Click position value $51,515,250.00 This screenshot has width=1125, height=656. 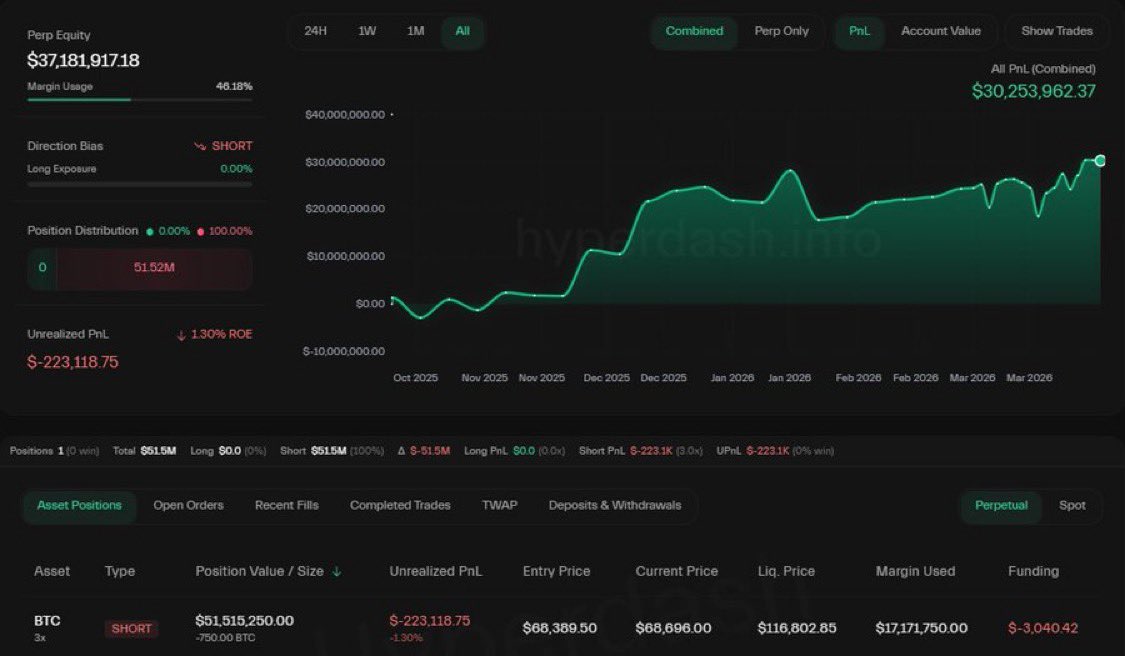pos(245,621)
